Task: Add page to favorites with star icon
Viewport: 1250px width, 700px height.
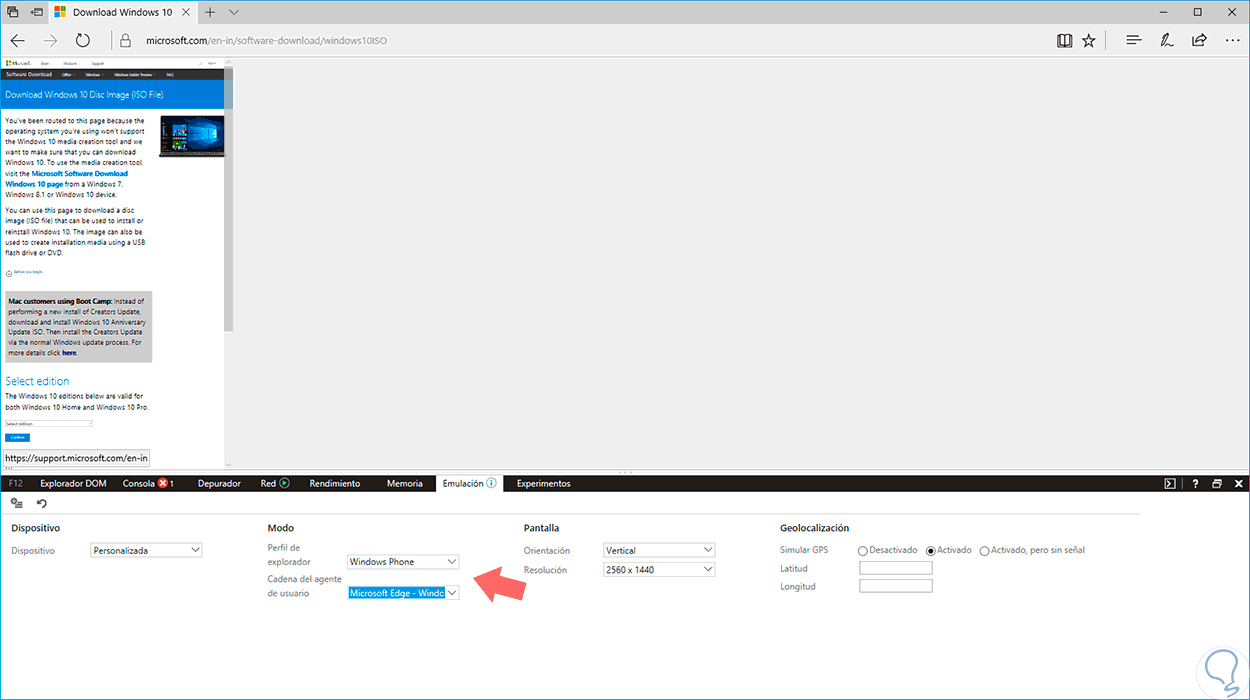Action: (x=1089, y=41)
